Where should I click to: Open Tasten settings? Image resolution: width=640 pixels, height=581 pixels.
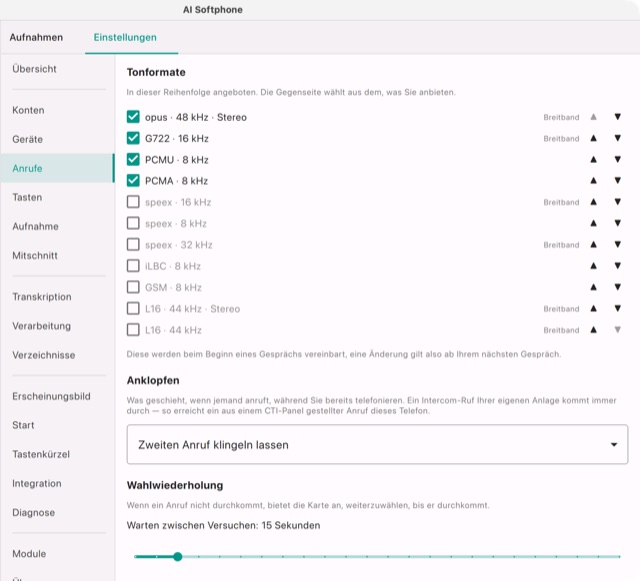click(57, 197)
